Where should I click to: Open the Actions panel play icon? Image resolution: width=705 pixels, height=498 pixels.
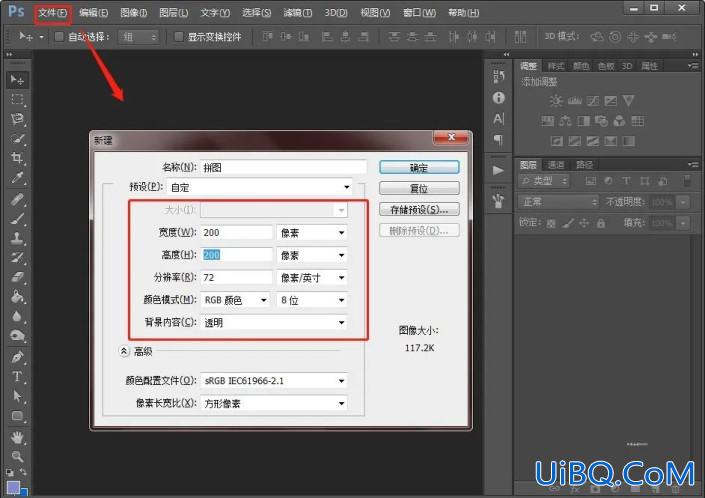coord(498,170)
